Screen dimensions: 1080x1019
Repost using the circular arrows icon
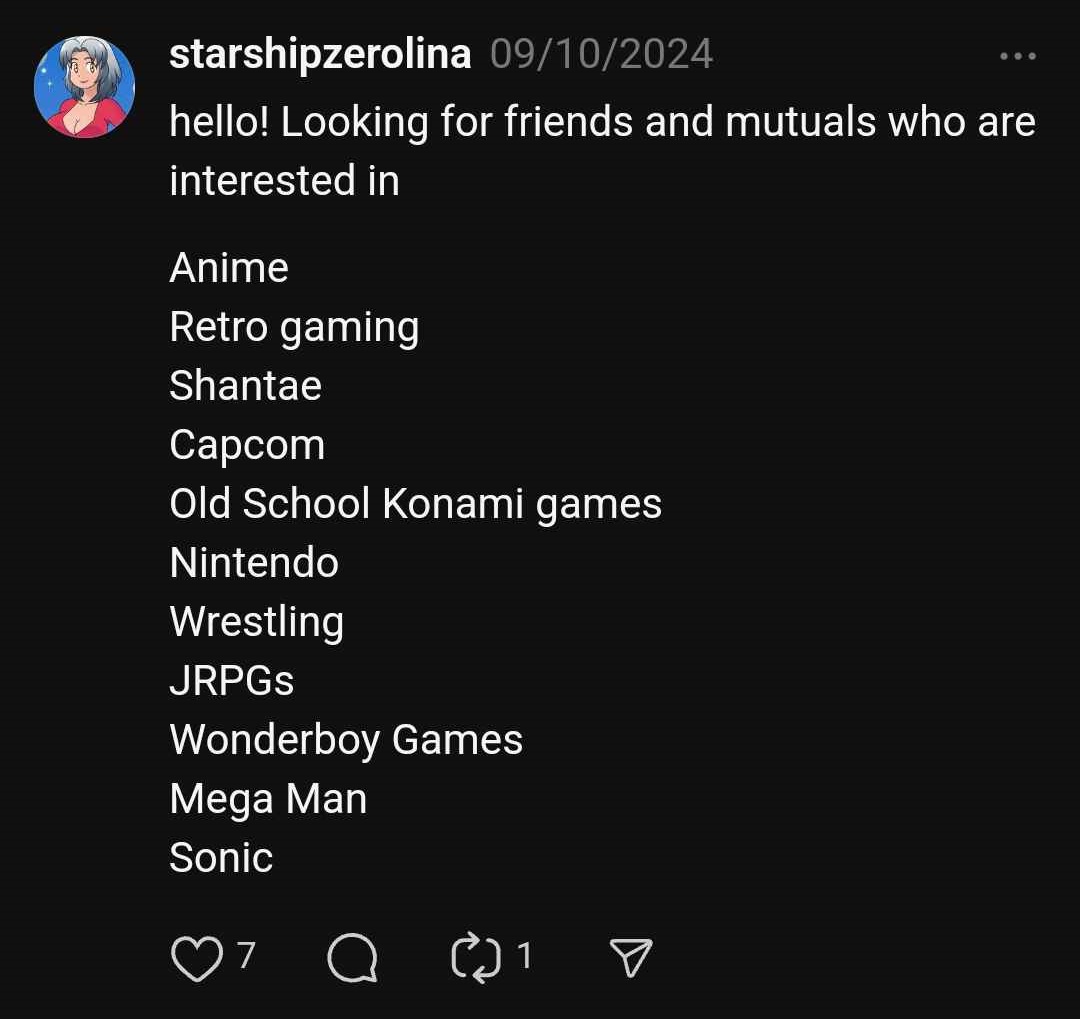(476, 959)
